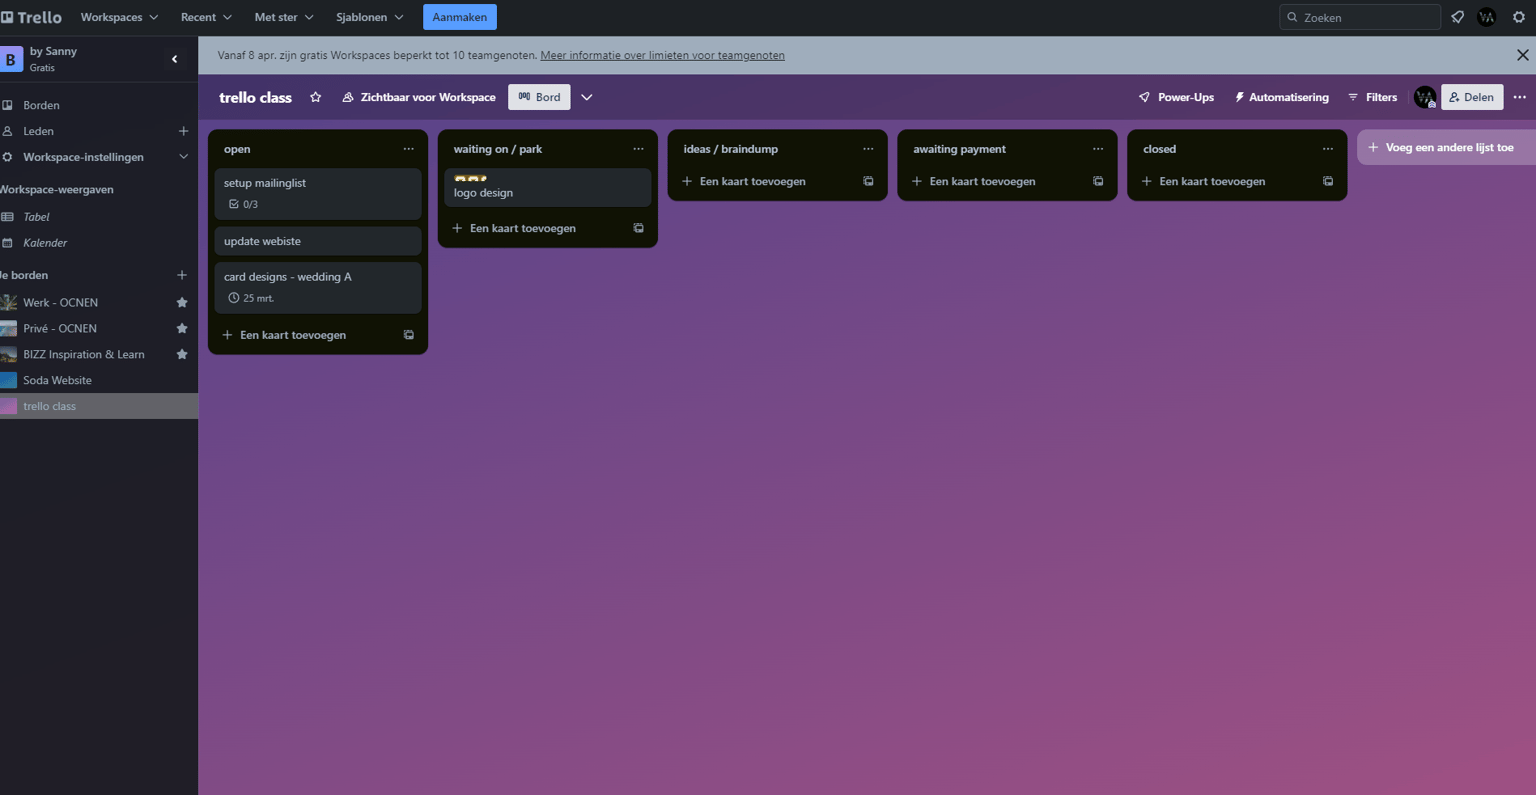Open Zichtbaar voor Workspace visibility menu
Viewport: 1536px width, 795px height.
419,97
